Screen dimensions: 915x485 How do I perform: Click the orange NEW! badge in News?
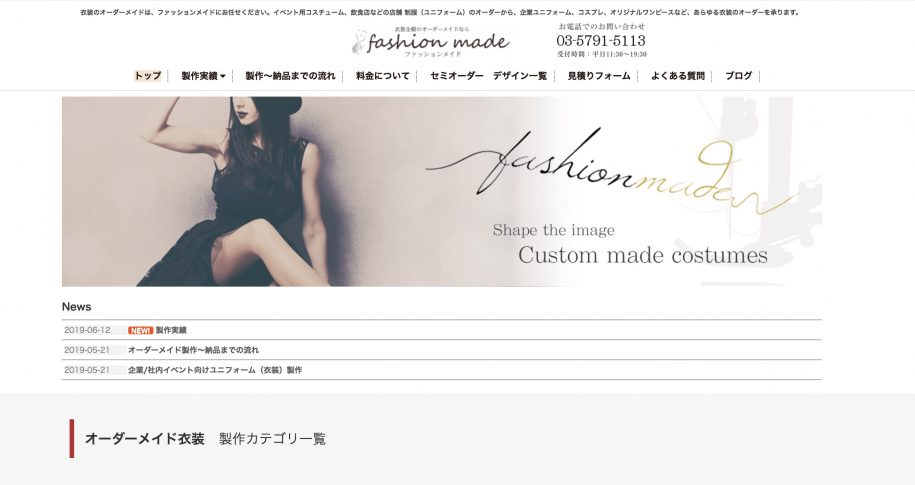point(140,330)
